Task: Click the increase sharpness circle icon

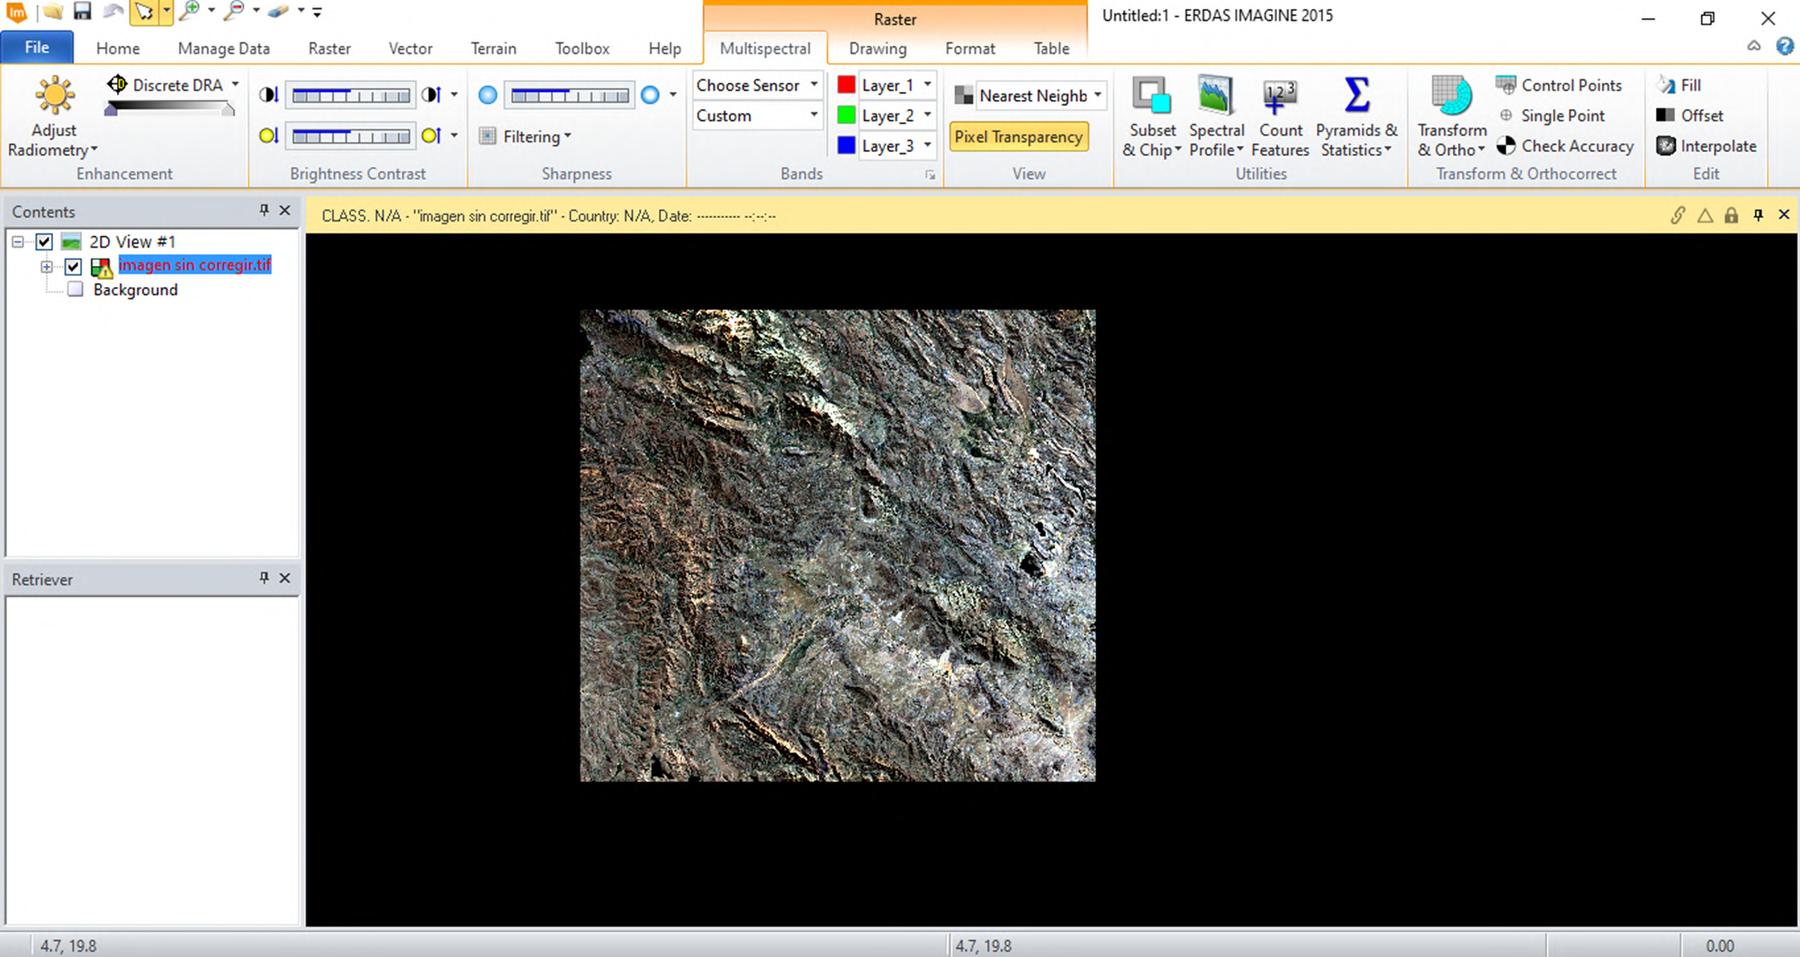Action: pyautogui.click(x=650, y=95)
